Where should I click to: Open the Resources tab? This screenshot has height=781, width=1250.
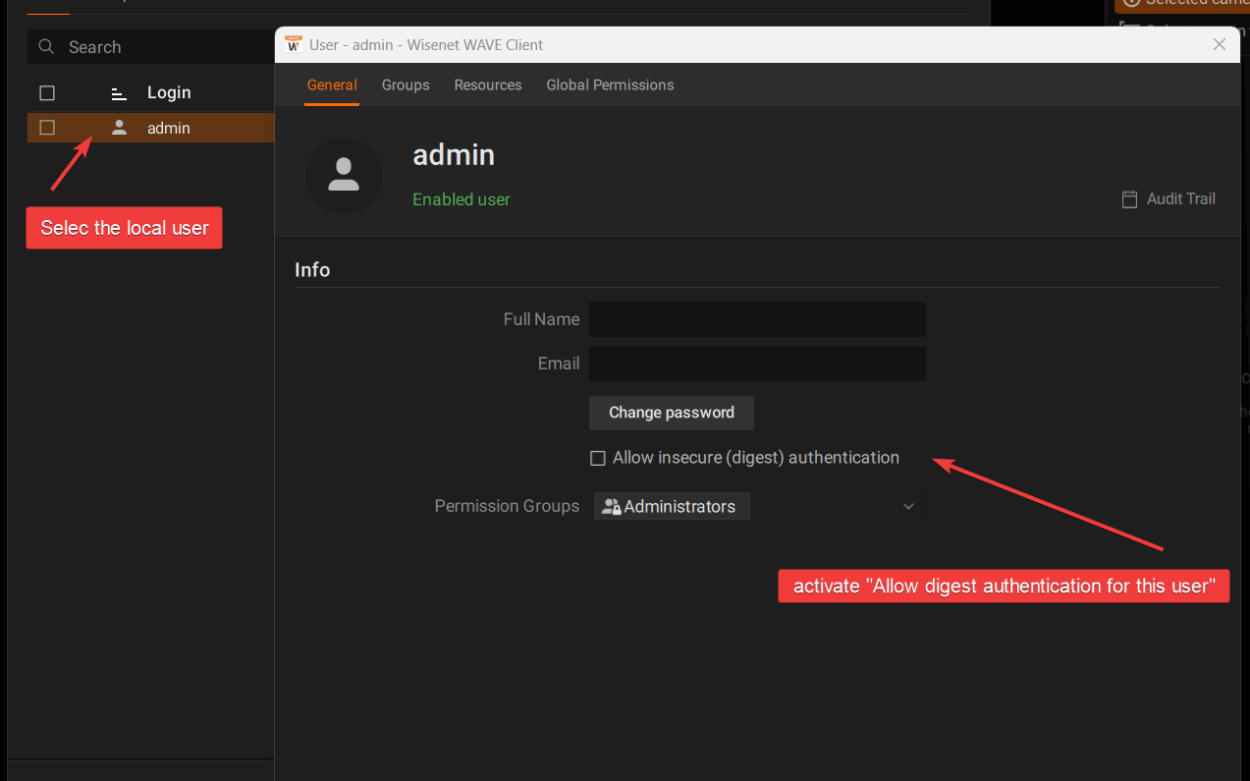(488, 85)
